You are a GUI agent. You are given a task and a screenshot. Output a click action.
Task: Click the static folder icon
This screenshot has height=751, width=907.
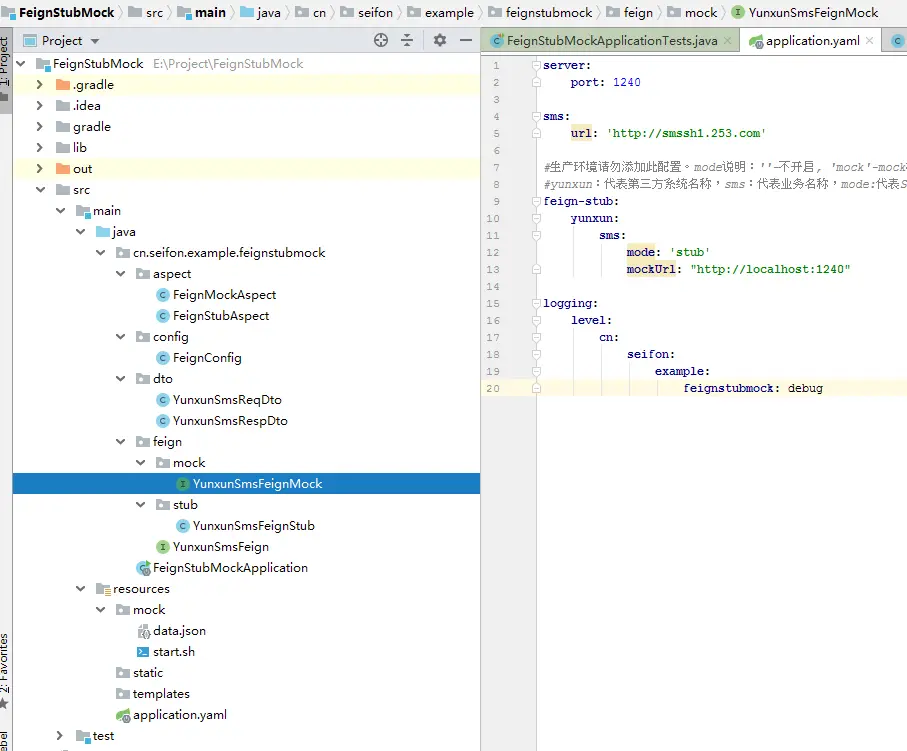[x=123, y=673]
